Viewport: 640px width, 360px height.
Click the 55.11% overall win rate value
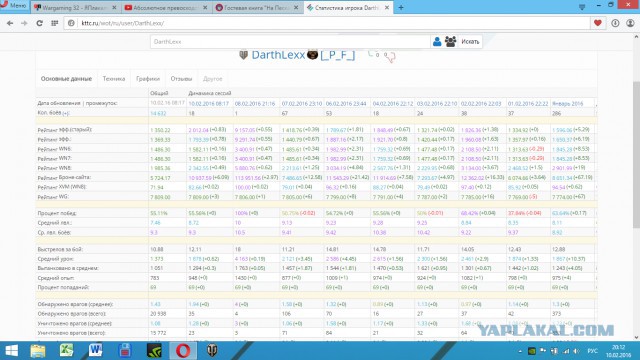click(159, 213)
